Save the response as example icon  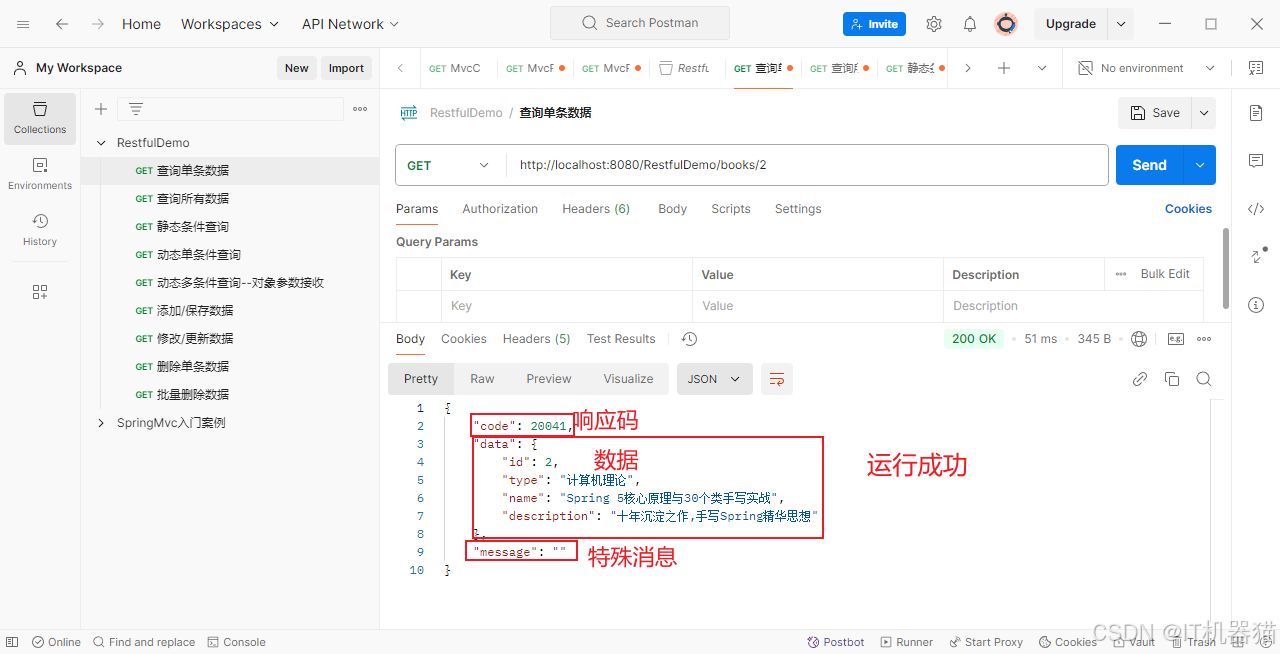tap(1176, 339)
